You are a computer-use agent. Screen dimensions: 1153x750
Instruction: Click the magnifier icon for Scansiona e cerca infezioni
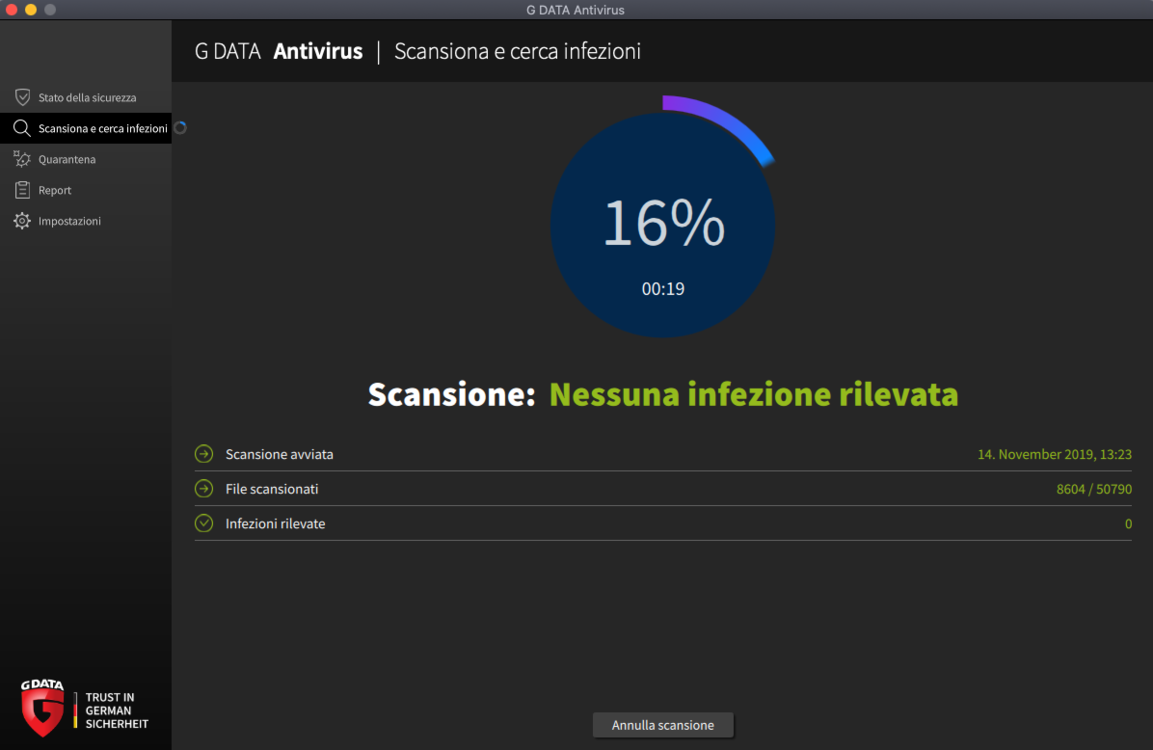[22, 128]
